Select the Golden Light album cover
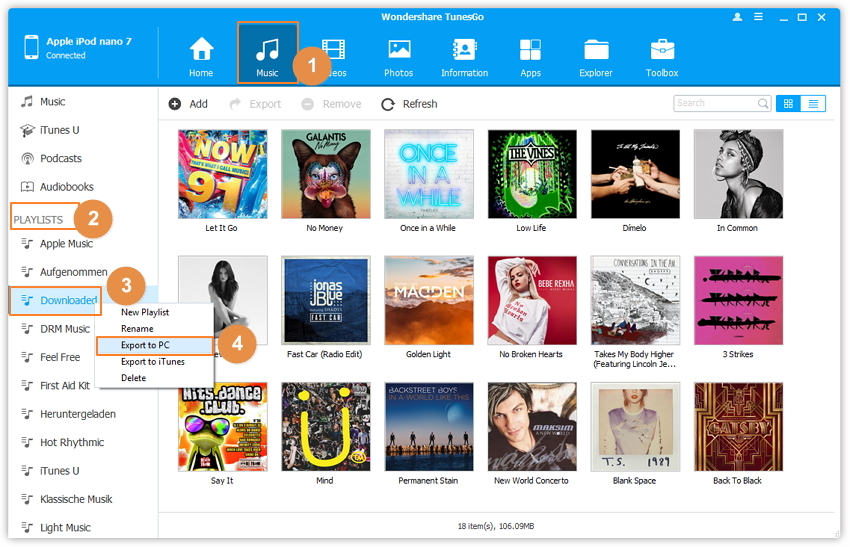 (428, 300)
